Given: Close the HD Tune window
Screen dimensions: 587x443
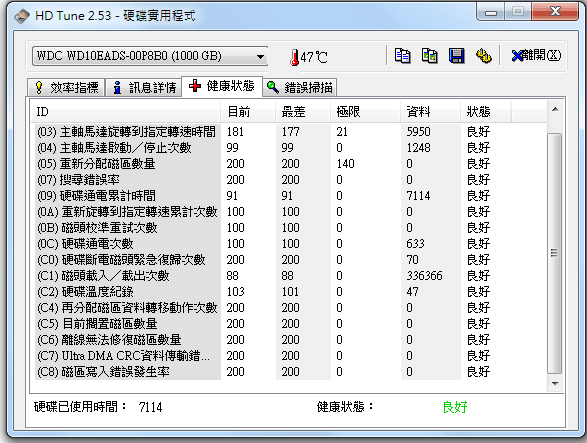Looking at the screenshot, I should (555, 11).
